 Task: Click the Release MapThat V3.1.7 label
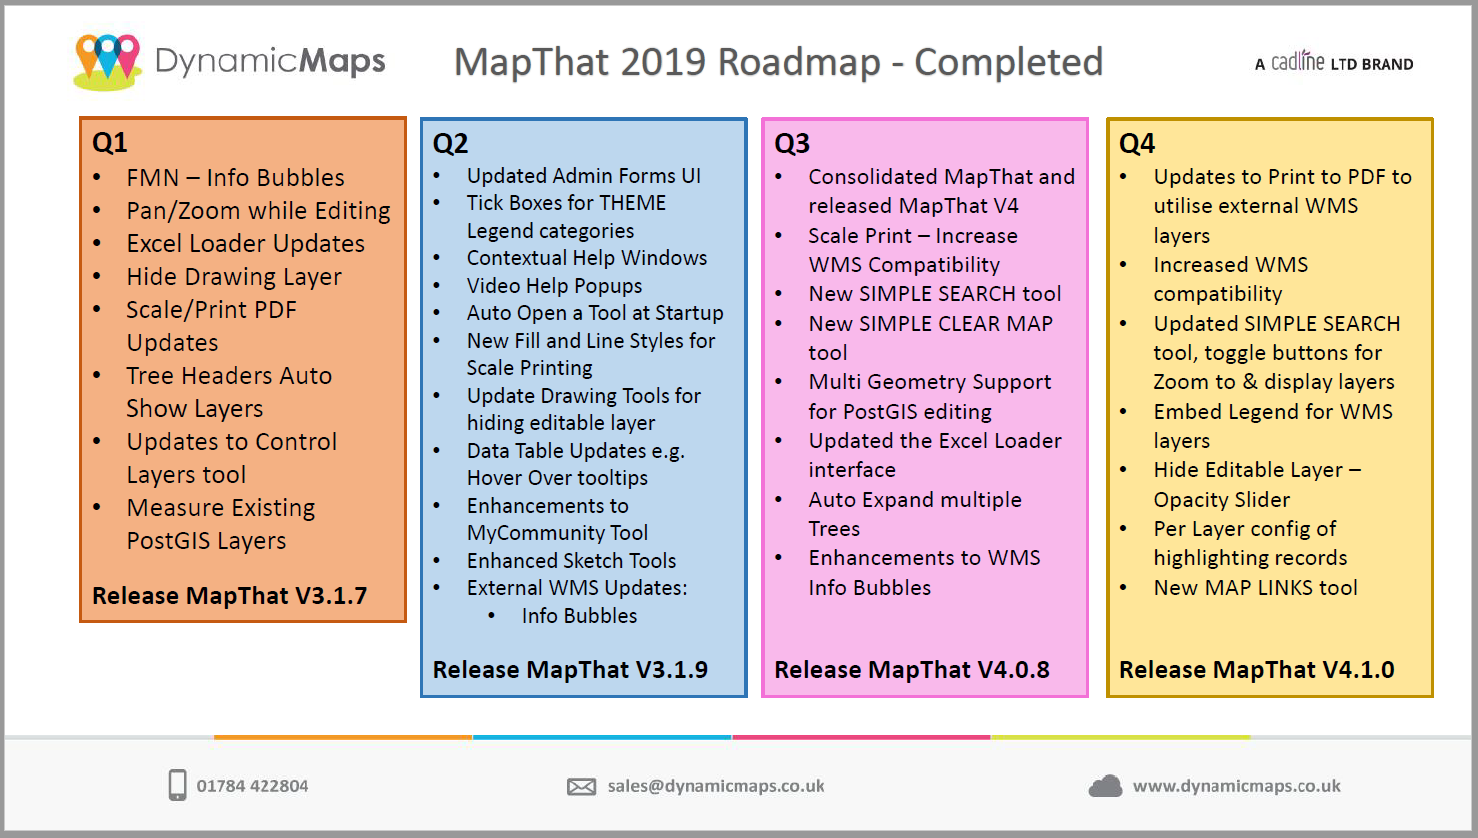tap(229, 595)
